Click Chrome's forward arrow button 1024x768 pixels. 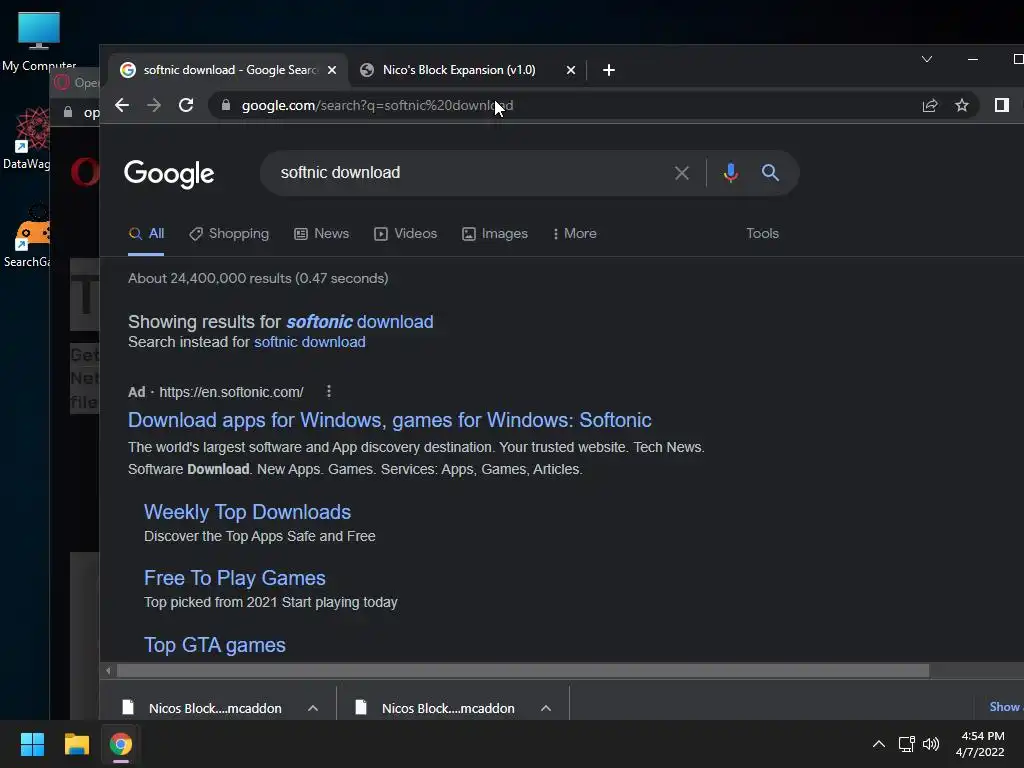click(x=154, y=105)
